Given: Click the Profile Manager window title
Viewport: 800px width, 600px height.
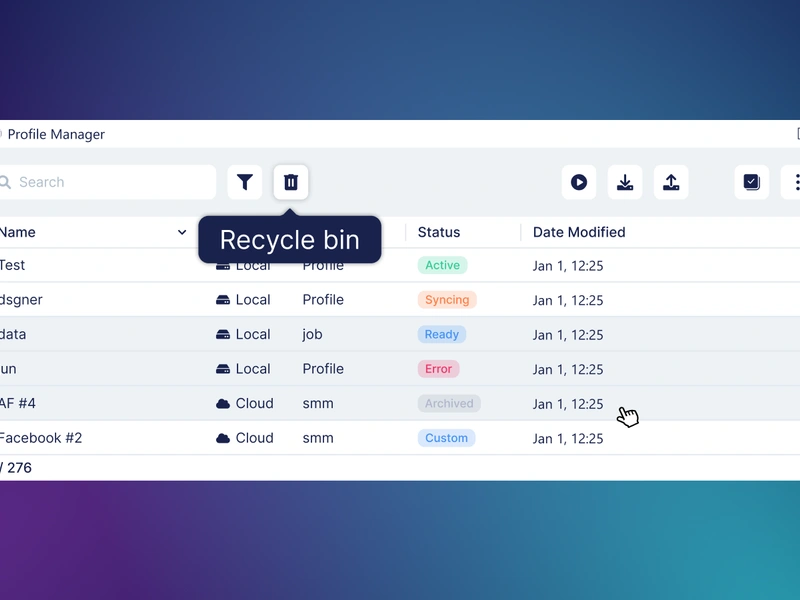Looking at the screenshot, I should click(x=56, y=134).
